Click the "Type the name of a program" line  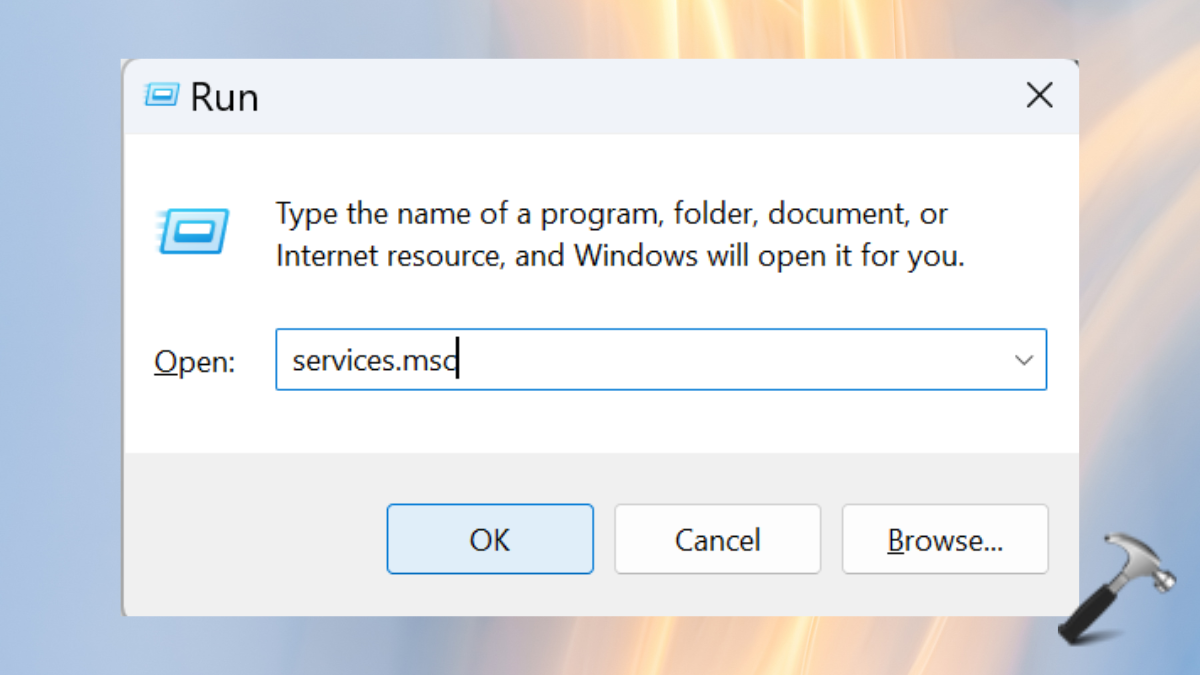coord(611,213)
